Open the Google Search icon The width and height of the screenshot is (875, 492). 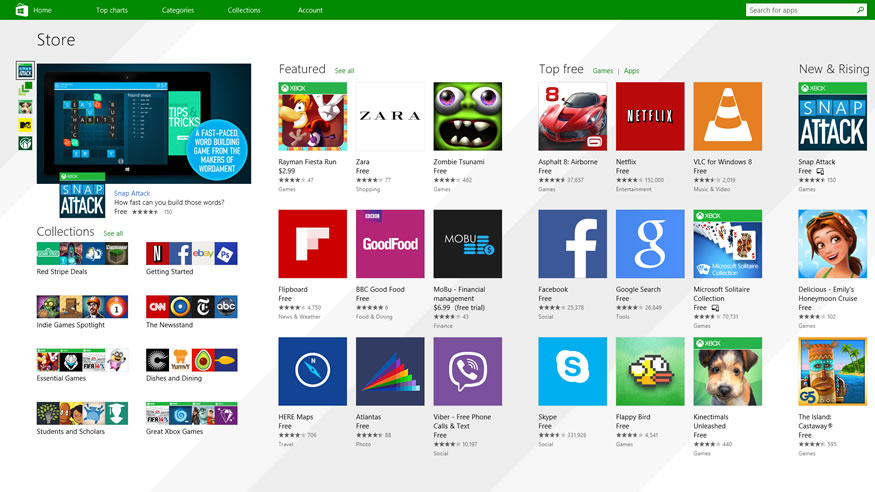tap(650, 244)
